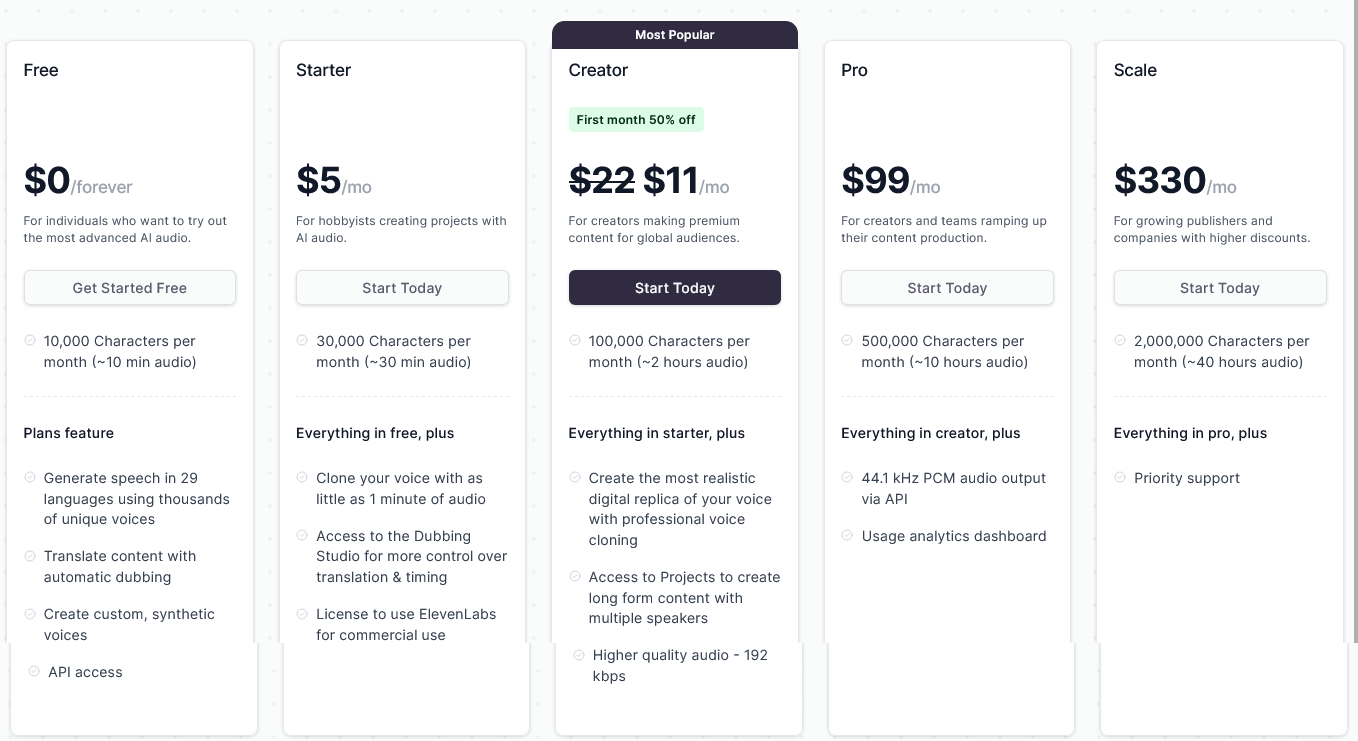This screenshot has height=741, width=1358.
Task: Click the Most Popular banner
Action: click(x=675, y=35)
